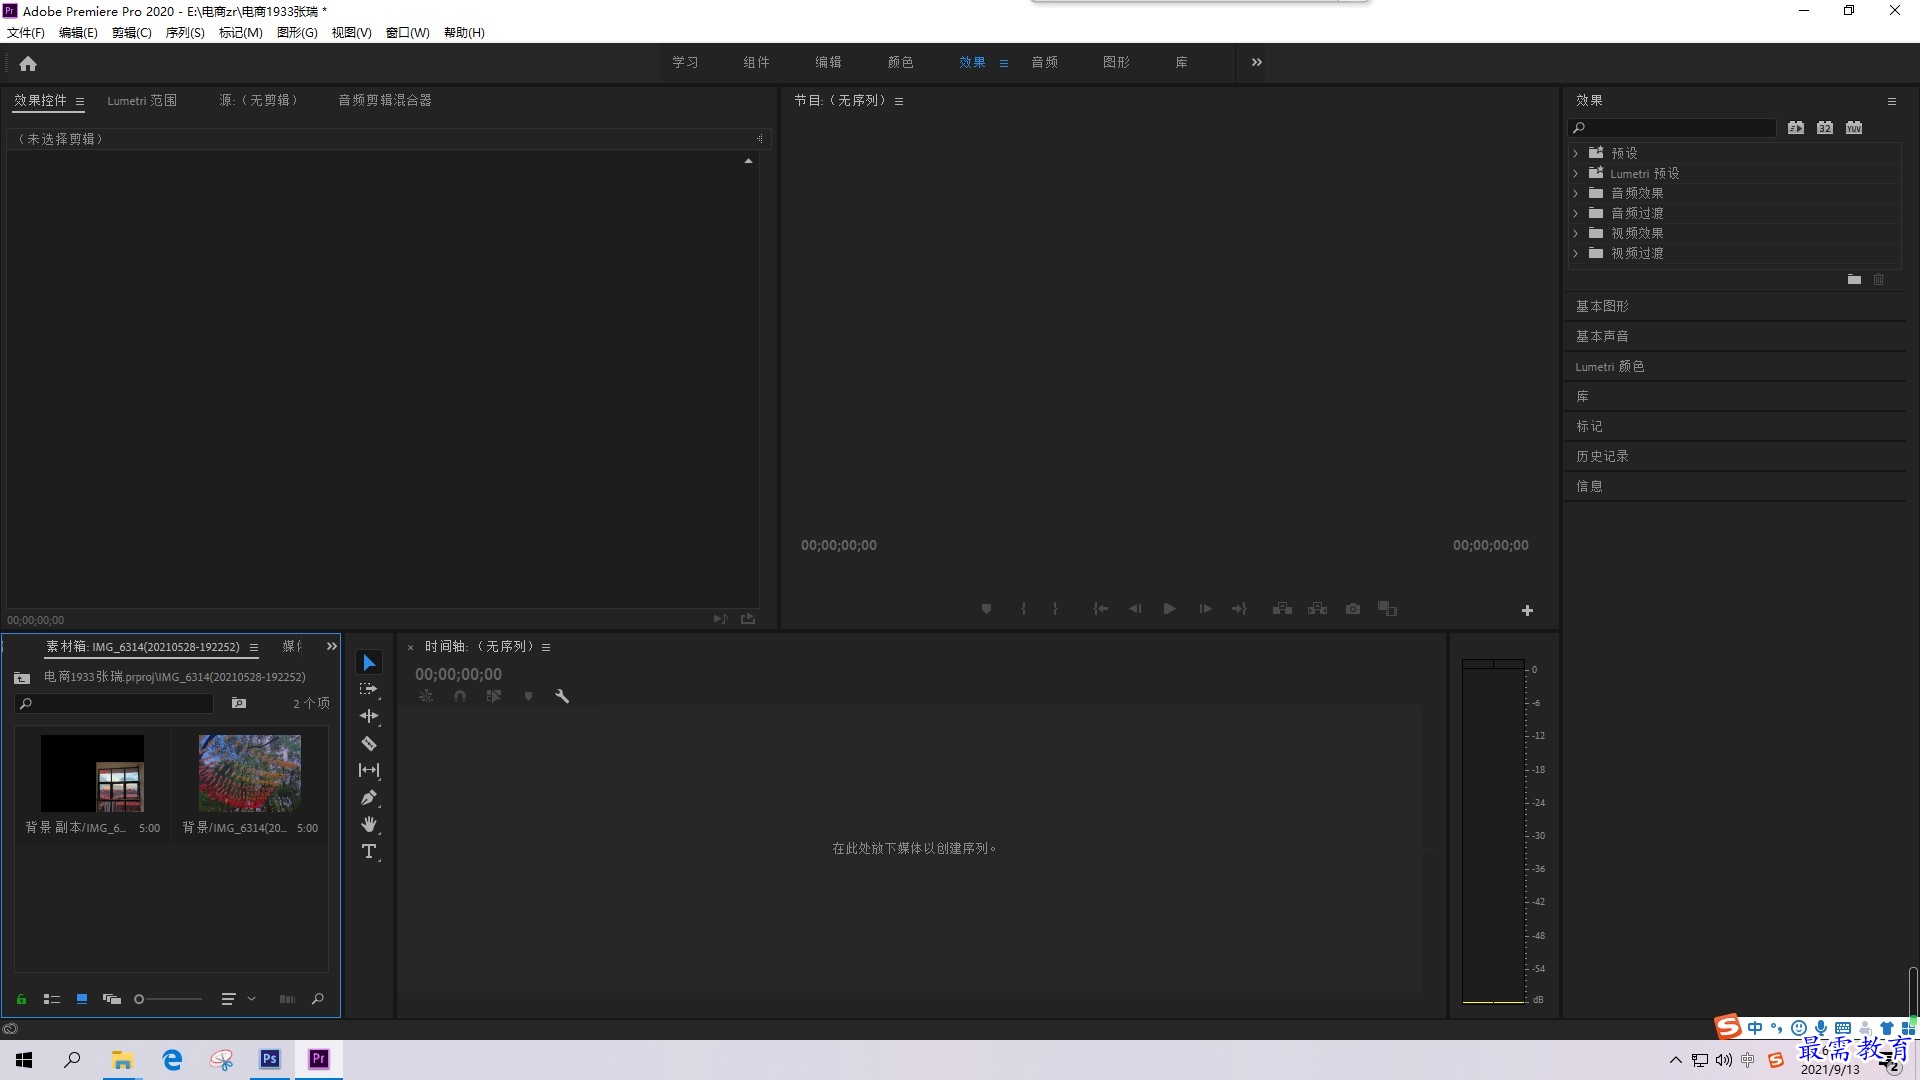1920x1080 pixels.
Task: Select the Razor tool
Action: click(369, 743)
